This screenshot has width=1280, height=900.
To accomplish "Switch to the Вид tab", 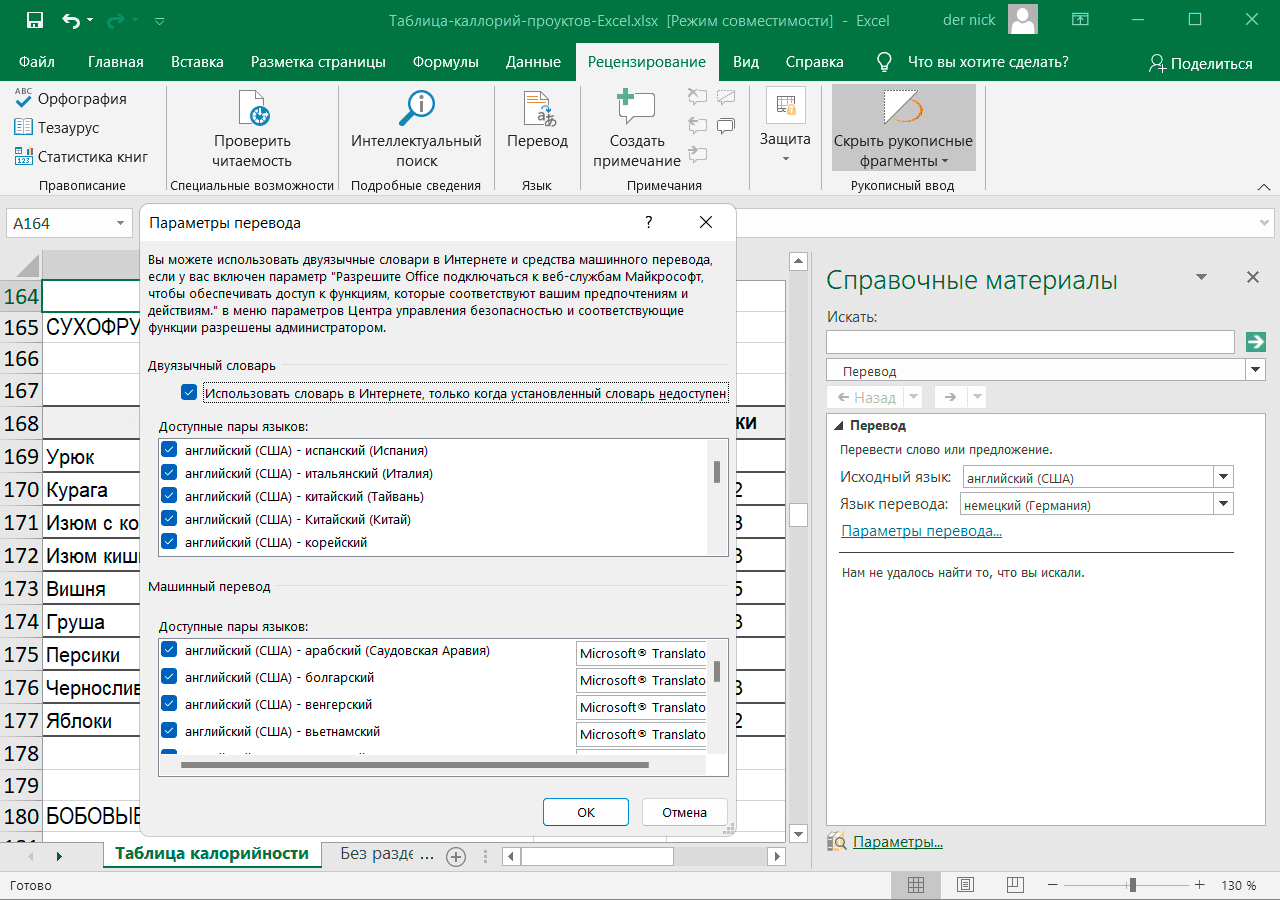I will pos(746,62).
